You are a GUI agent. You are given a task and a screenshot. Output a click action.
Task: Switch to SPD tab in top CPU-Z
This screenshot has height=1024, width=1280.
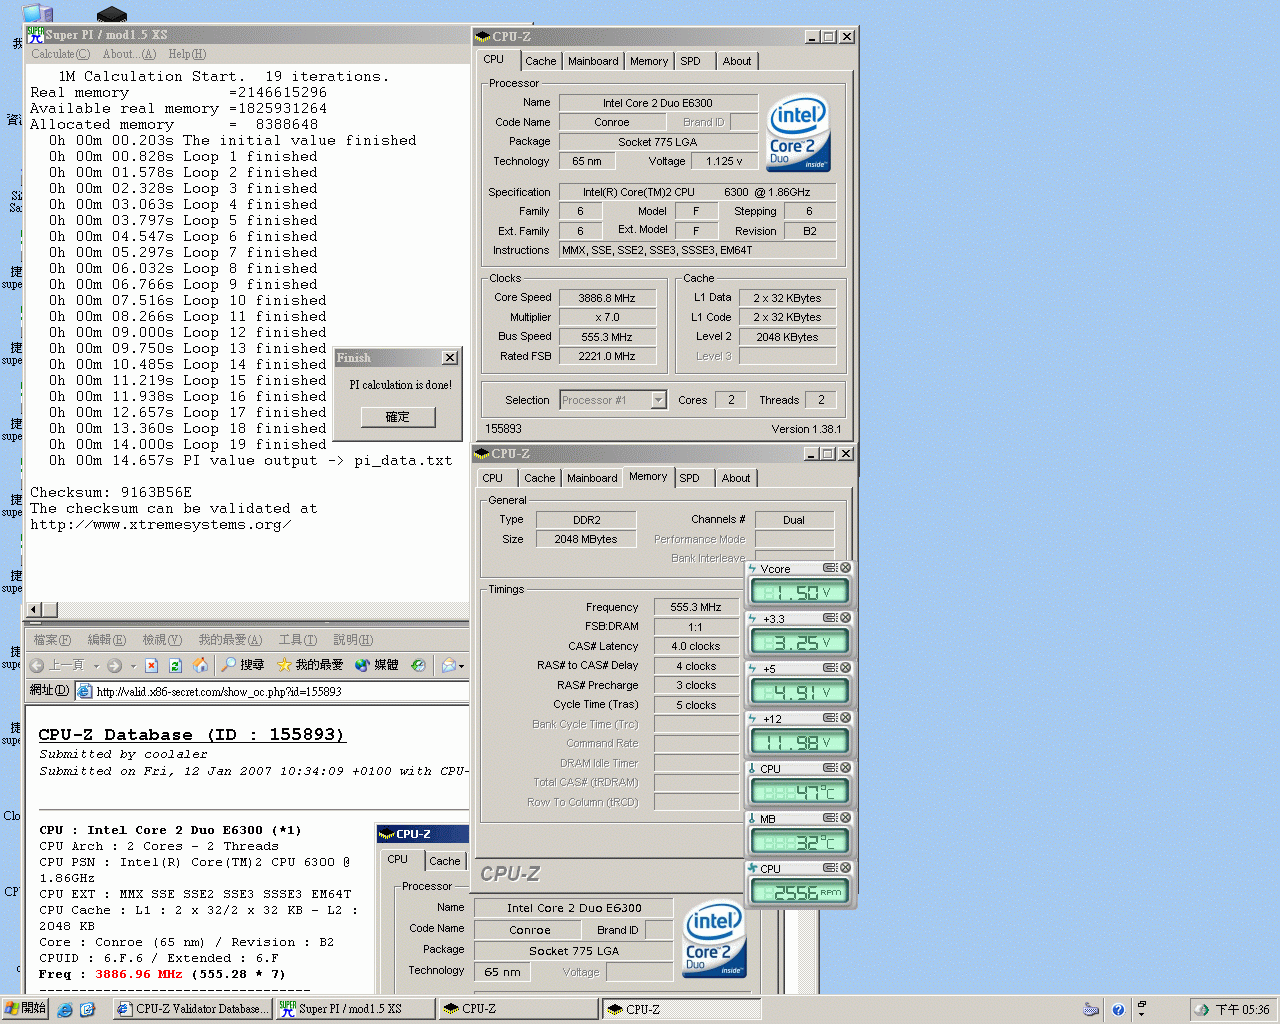click(690, 61)
